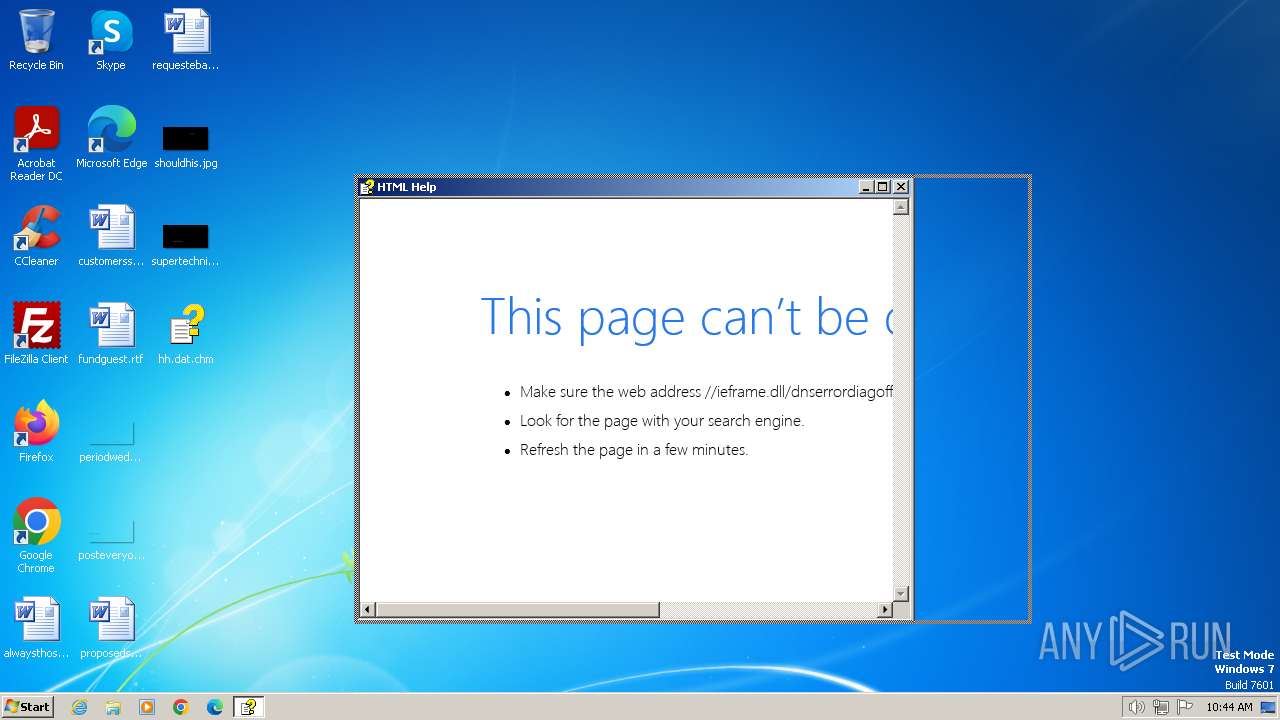The height and width of the screenshot is (720, 1280).
Task: Select the fundguest.rtf document
Action: [111, 334]
